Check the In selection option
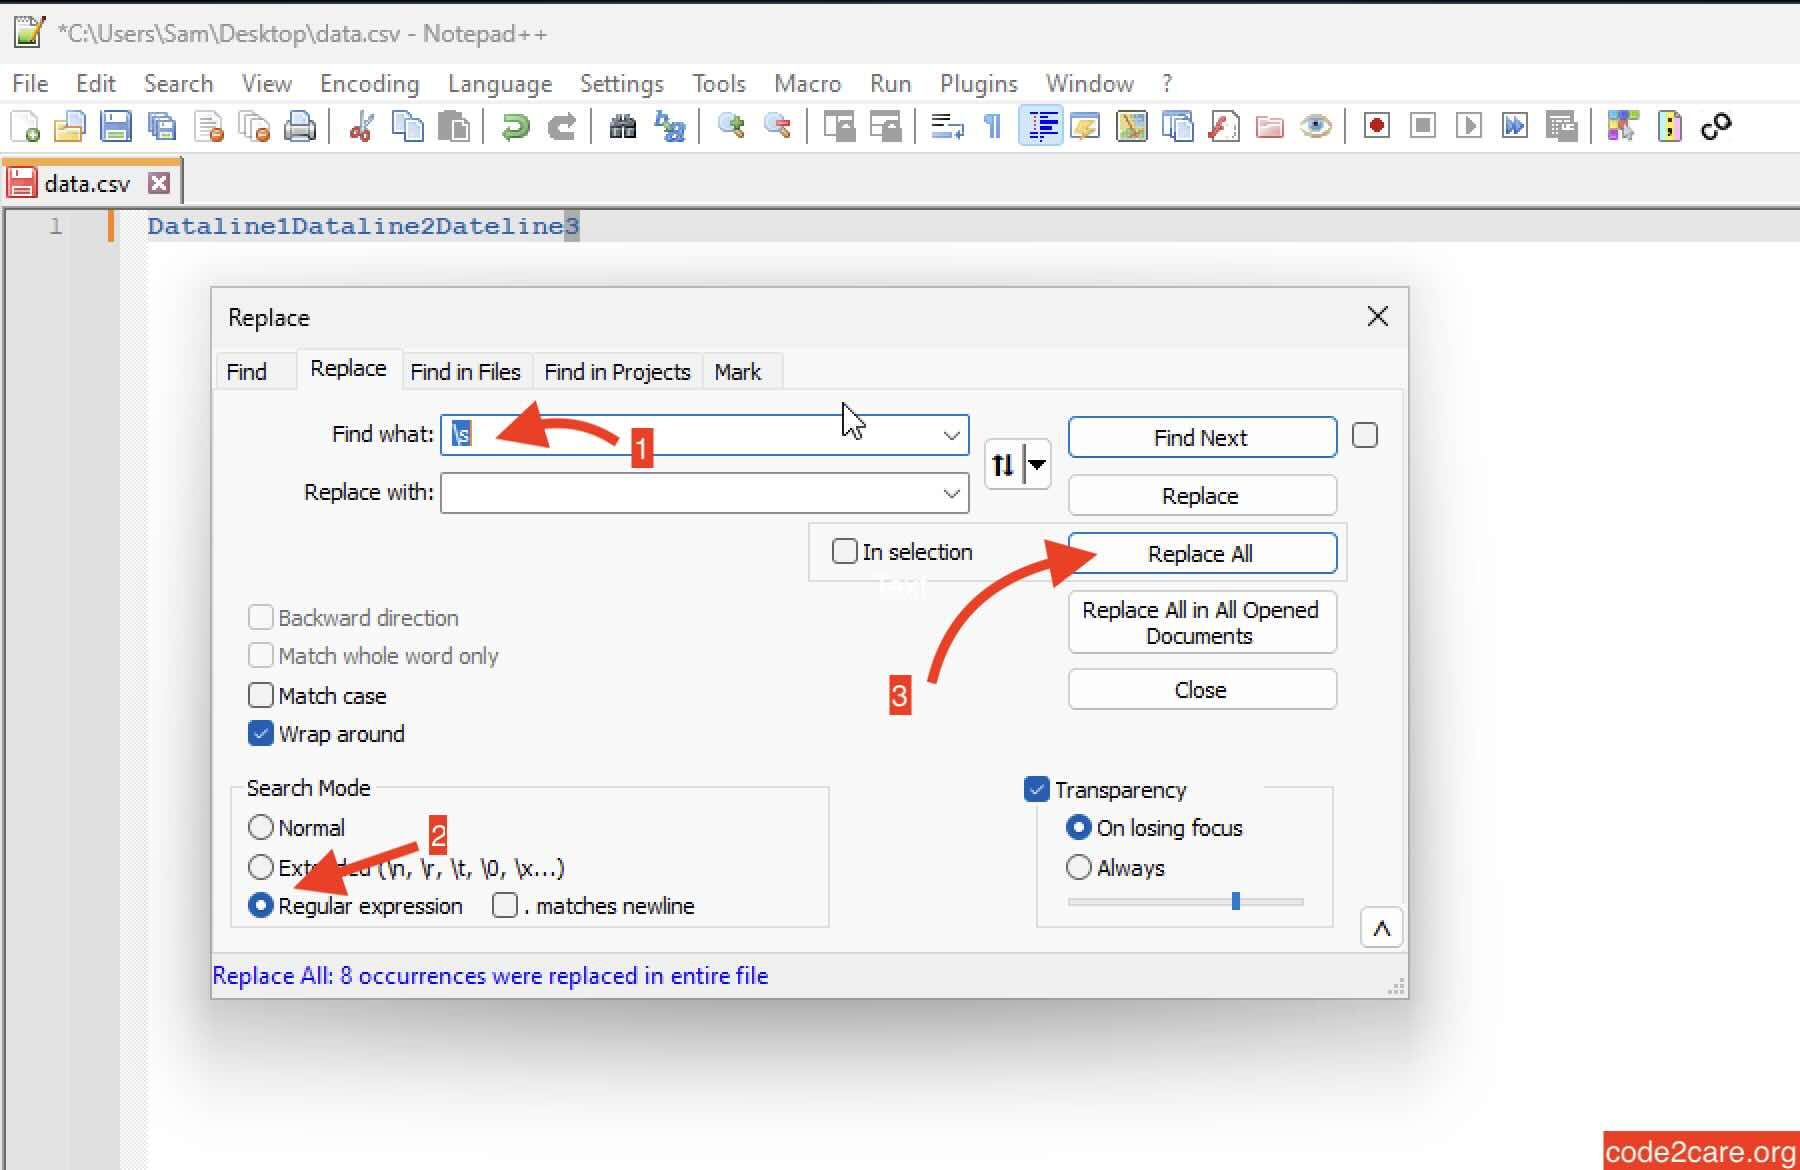The width and height of the screenshot is (1800, 1170). [x=845, y=551]
